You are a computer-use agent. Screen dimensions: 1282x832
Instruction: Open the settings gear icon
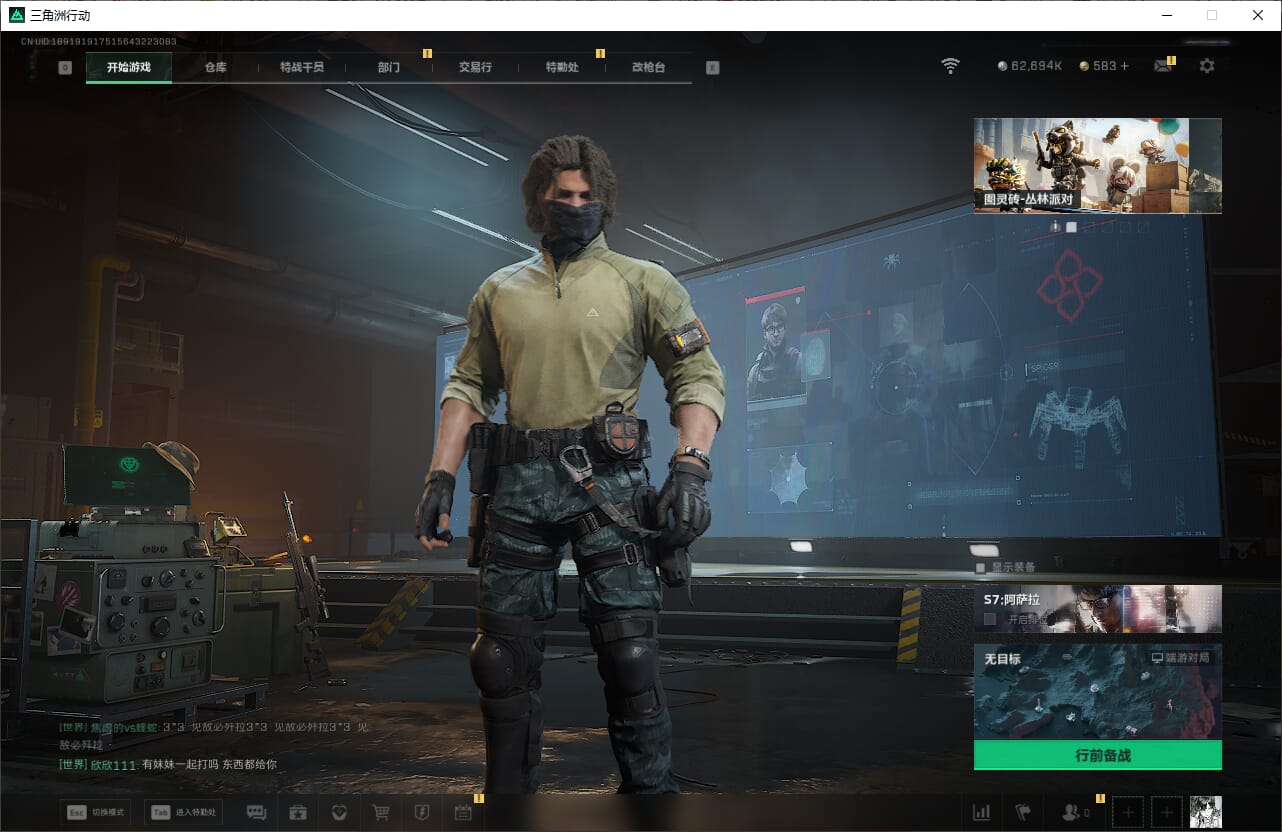tap(1207, 66)
